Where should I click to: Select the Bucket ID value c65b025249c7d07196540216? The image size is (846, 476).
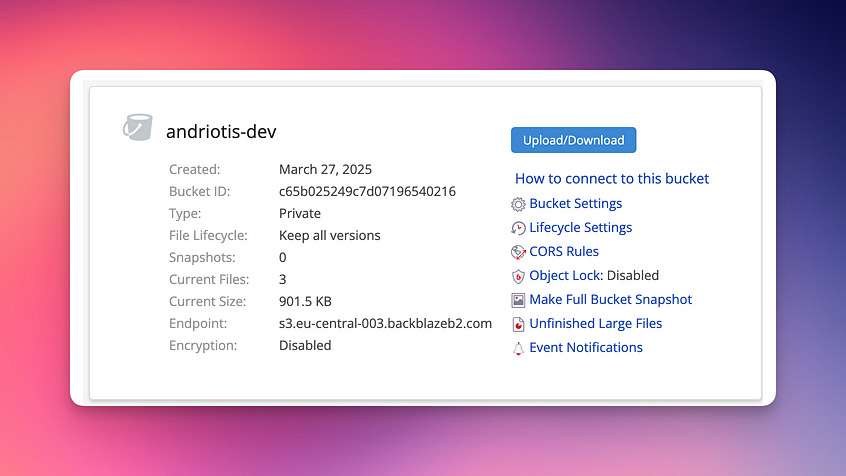[x=367, y=192]
